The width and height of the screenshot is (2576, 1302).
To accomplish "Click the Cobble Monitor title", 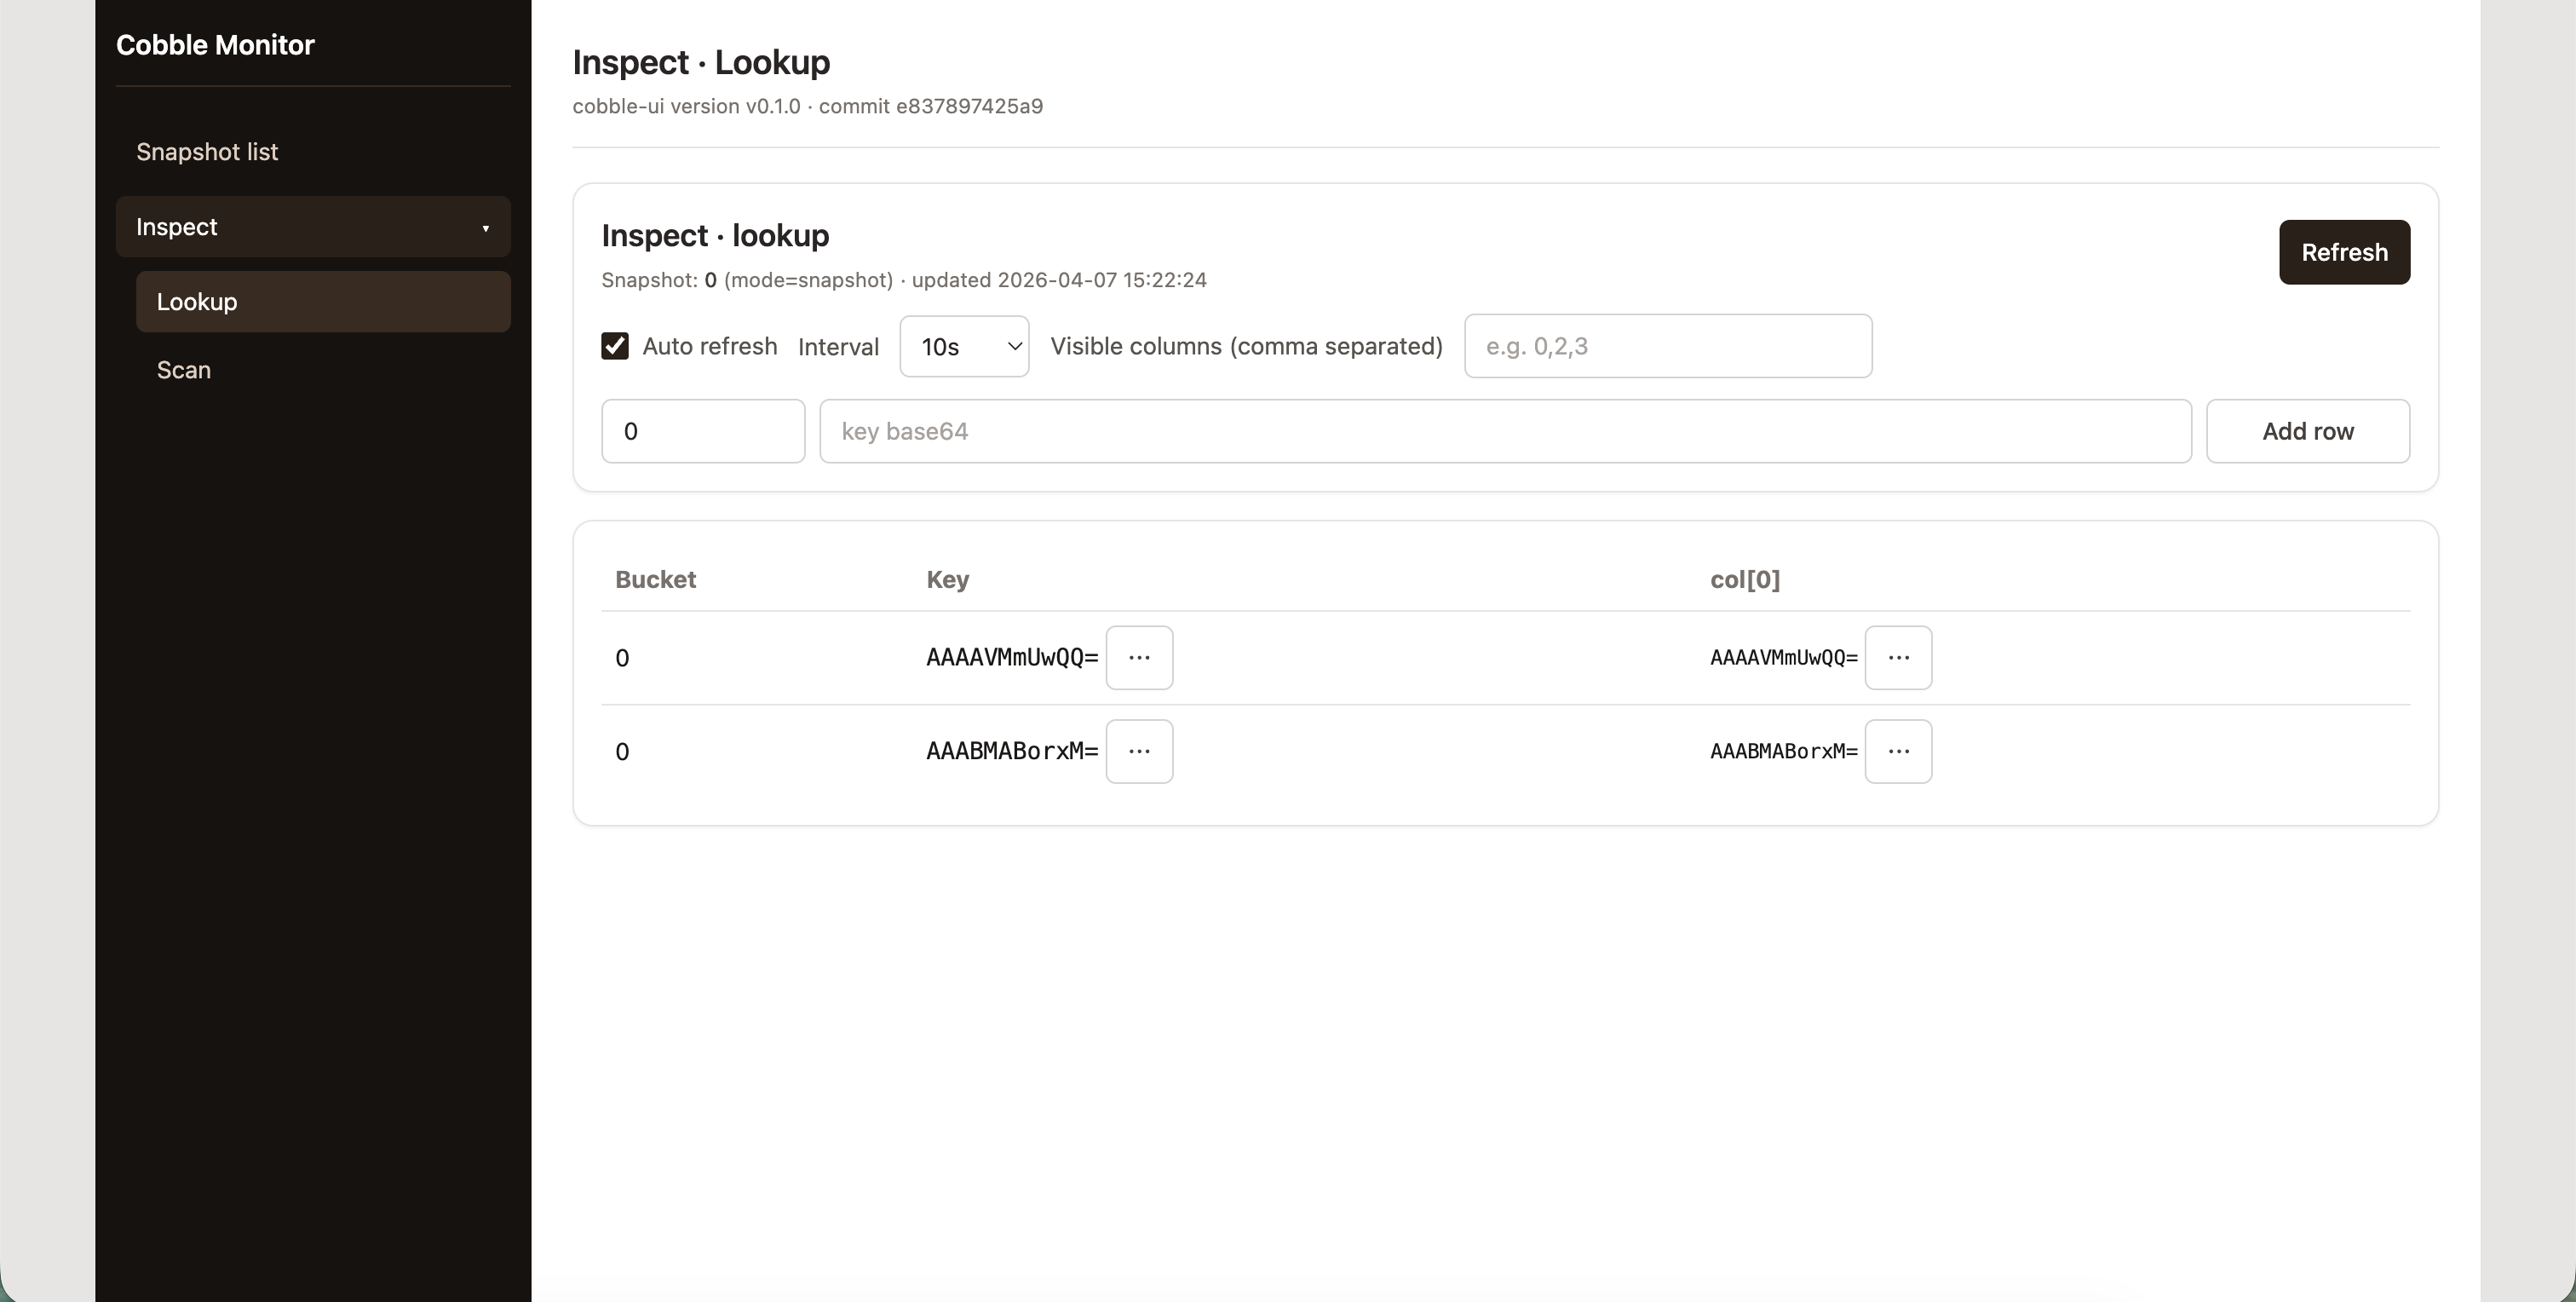I will coord(215,45).
